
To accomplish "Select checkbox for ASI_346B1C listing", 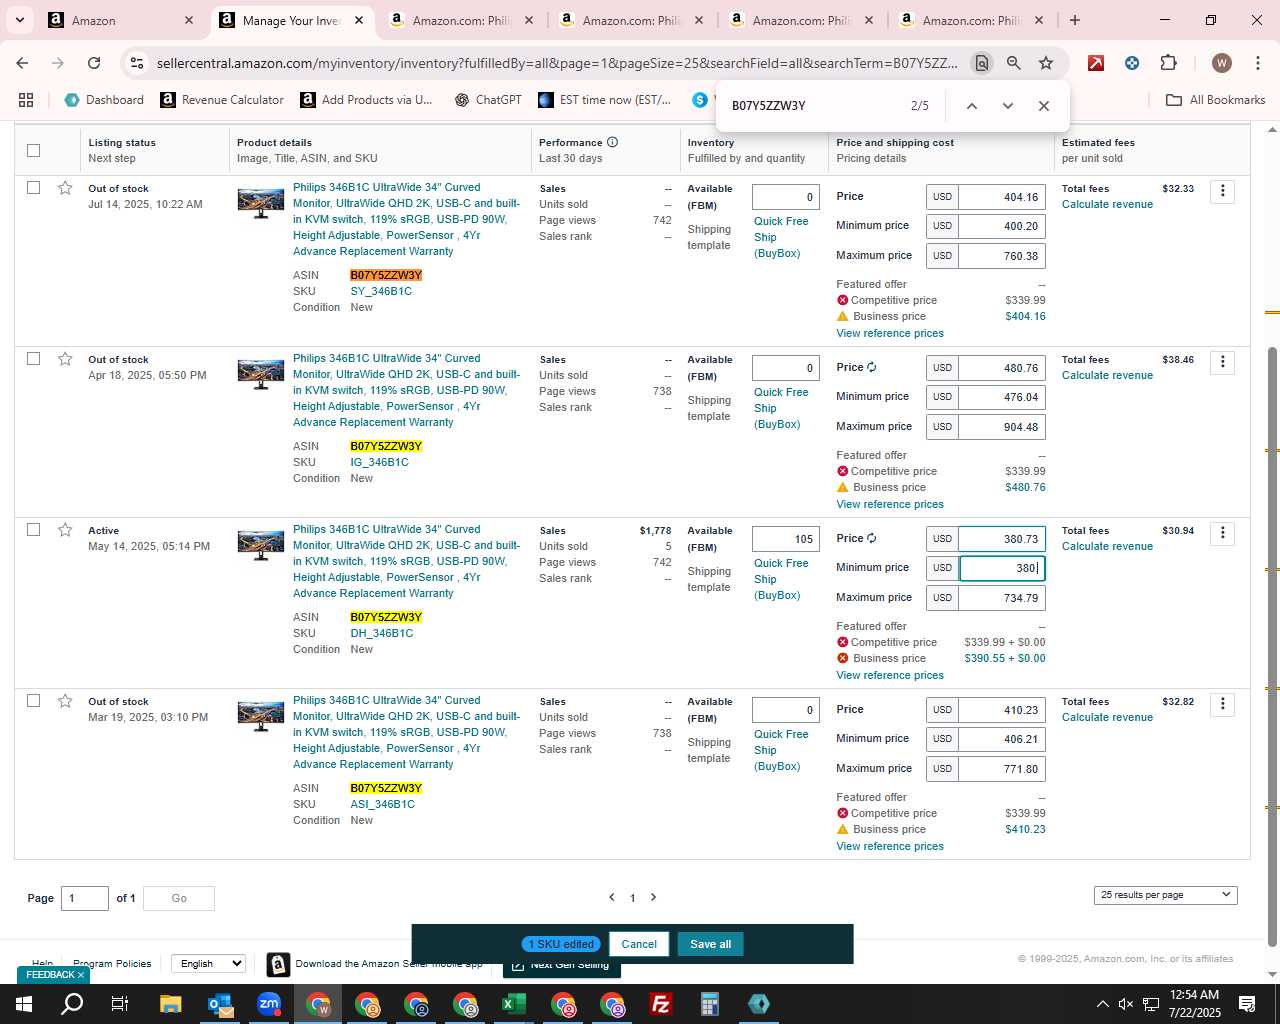I will (33, 701).
